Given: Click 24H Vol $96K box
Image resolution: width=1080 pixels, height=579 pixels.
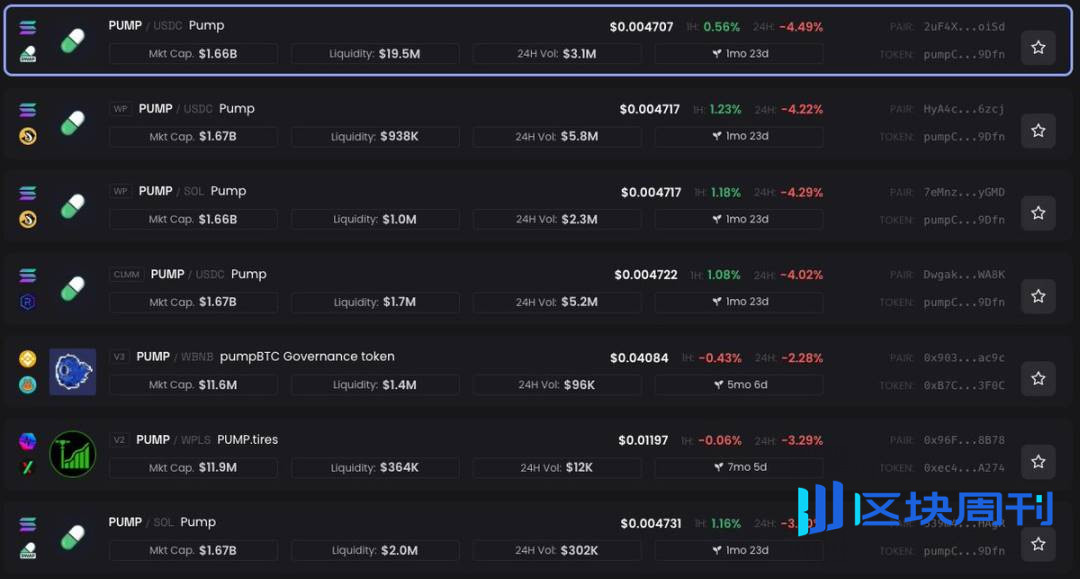Looking at the screenshot, I should pos(557,385).
